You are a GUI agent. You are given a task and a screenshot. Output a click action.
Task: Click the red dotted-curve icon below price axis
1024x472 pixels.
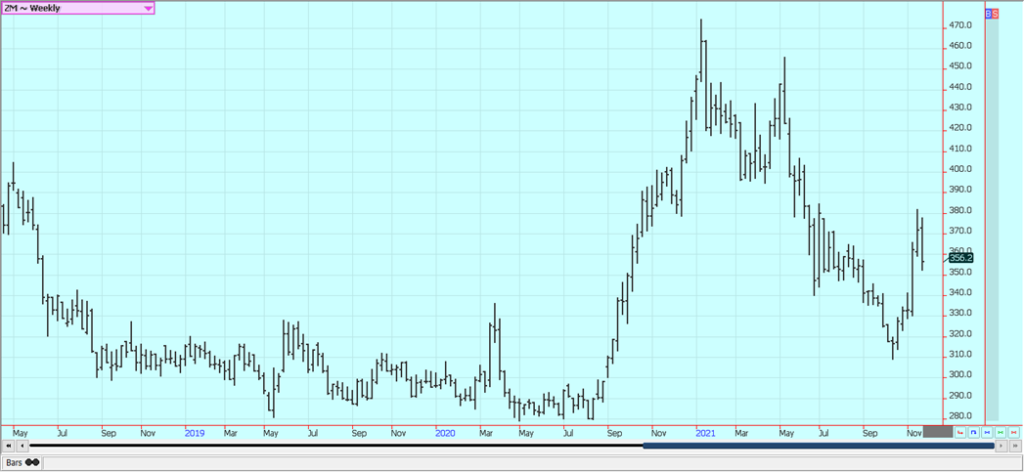(x=960, y=432)
